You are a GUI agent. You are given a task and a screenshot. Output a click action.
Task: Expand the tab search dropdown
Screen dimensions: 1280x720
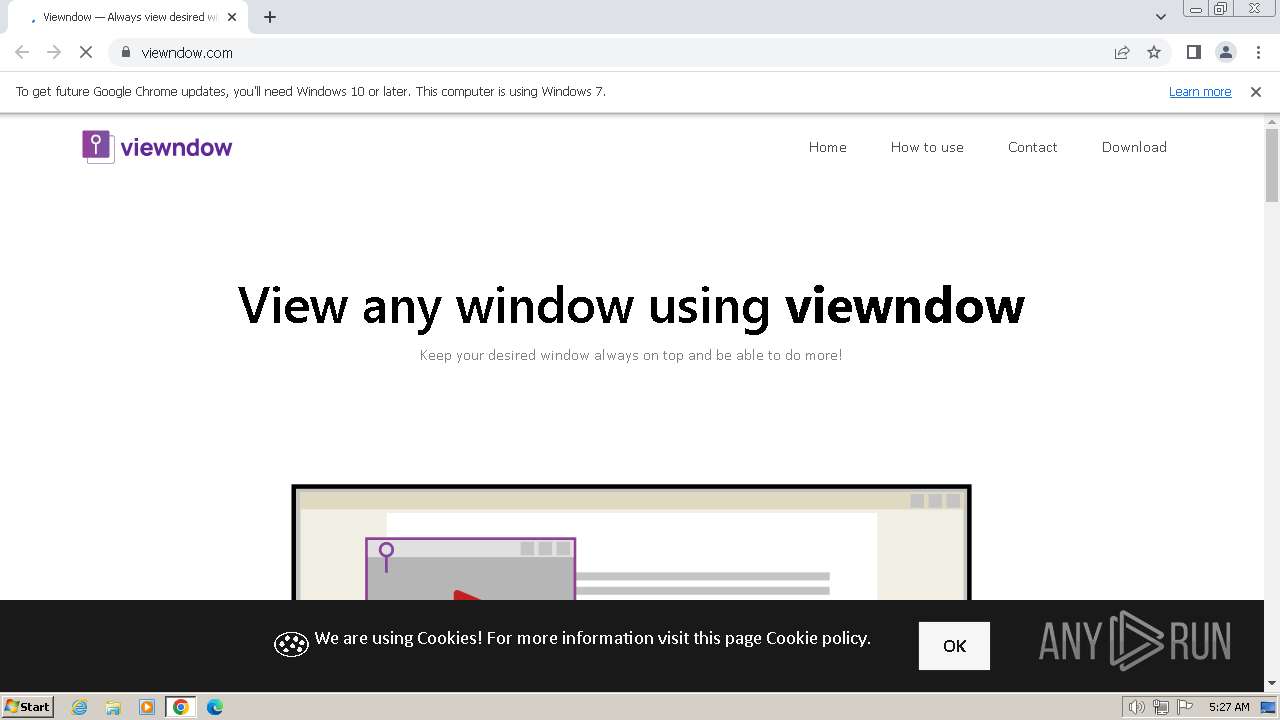1161,17
